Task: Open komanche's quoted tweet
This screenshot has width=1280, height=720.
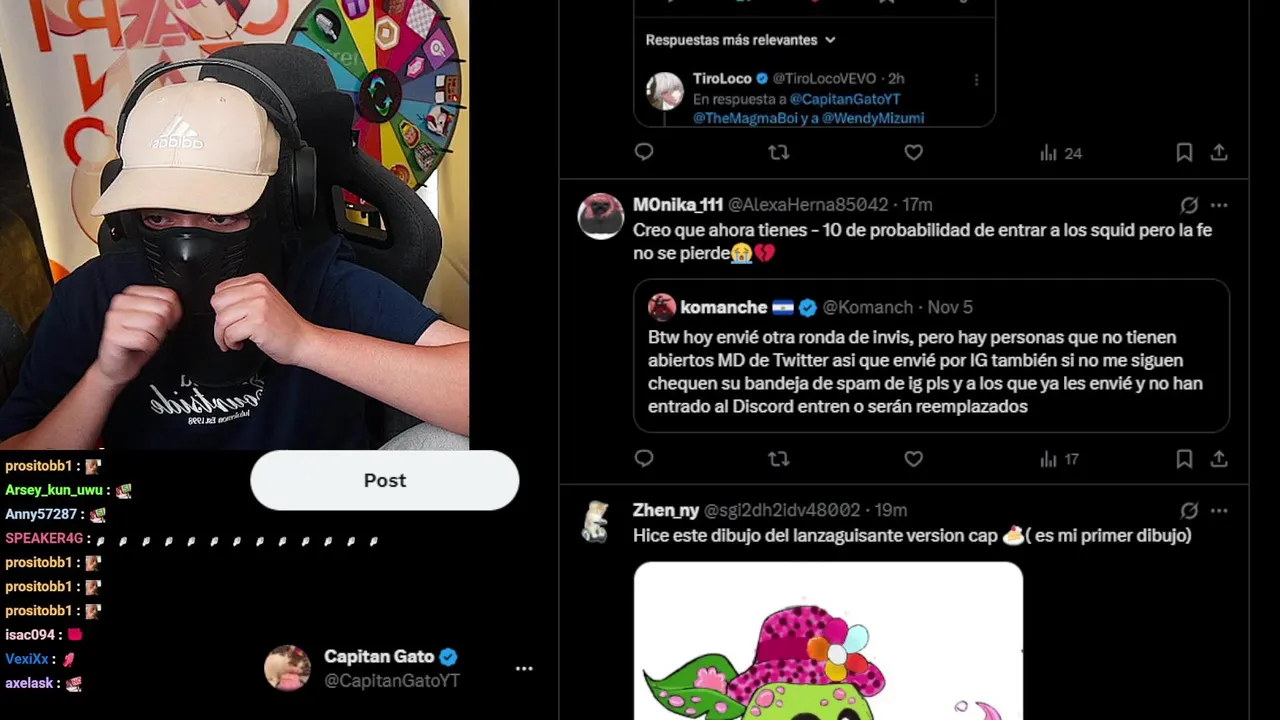Action: (x=931, y=356)
